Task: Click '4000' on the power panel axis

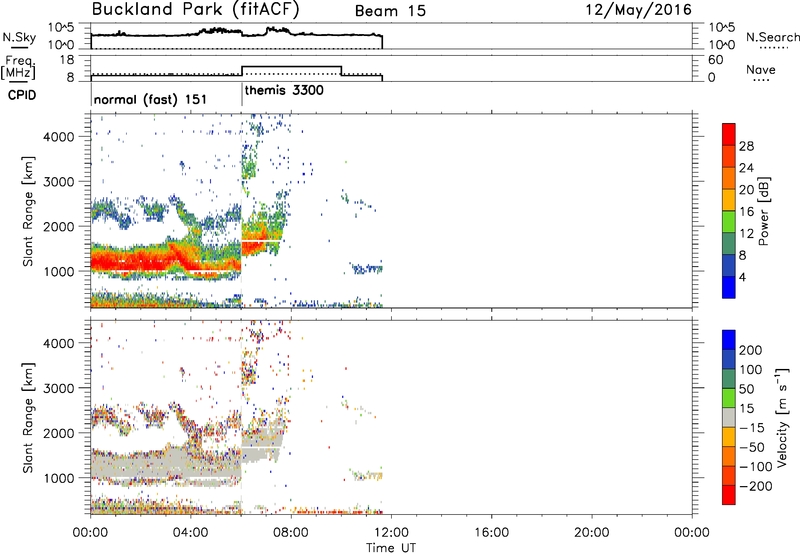Action: point(58,137)
